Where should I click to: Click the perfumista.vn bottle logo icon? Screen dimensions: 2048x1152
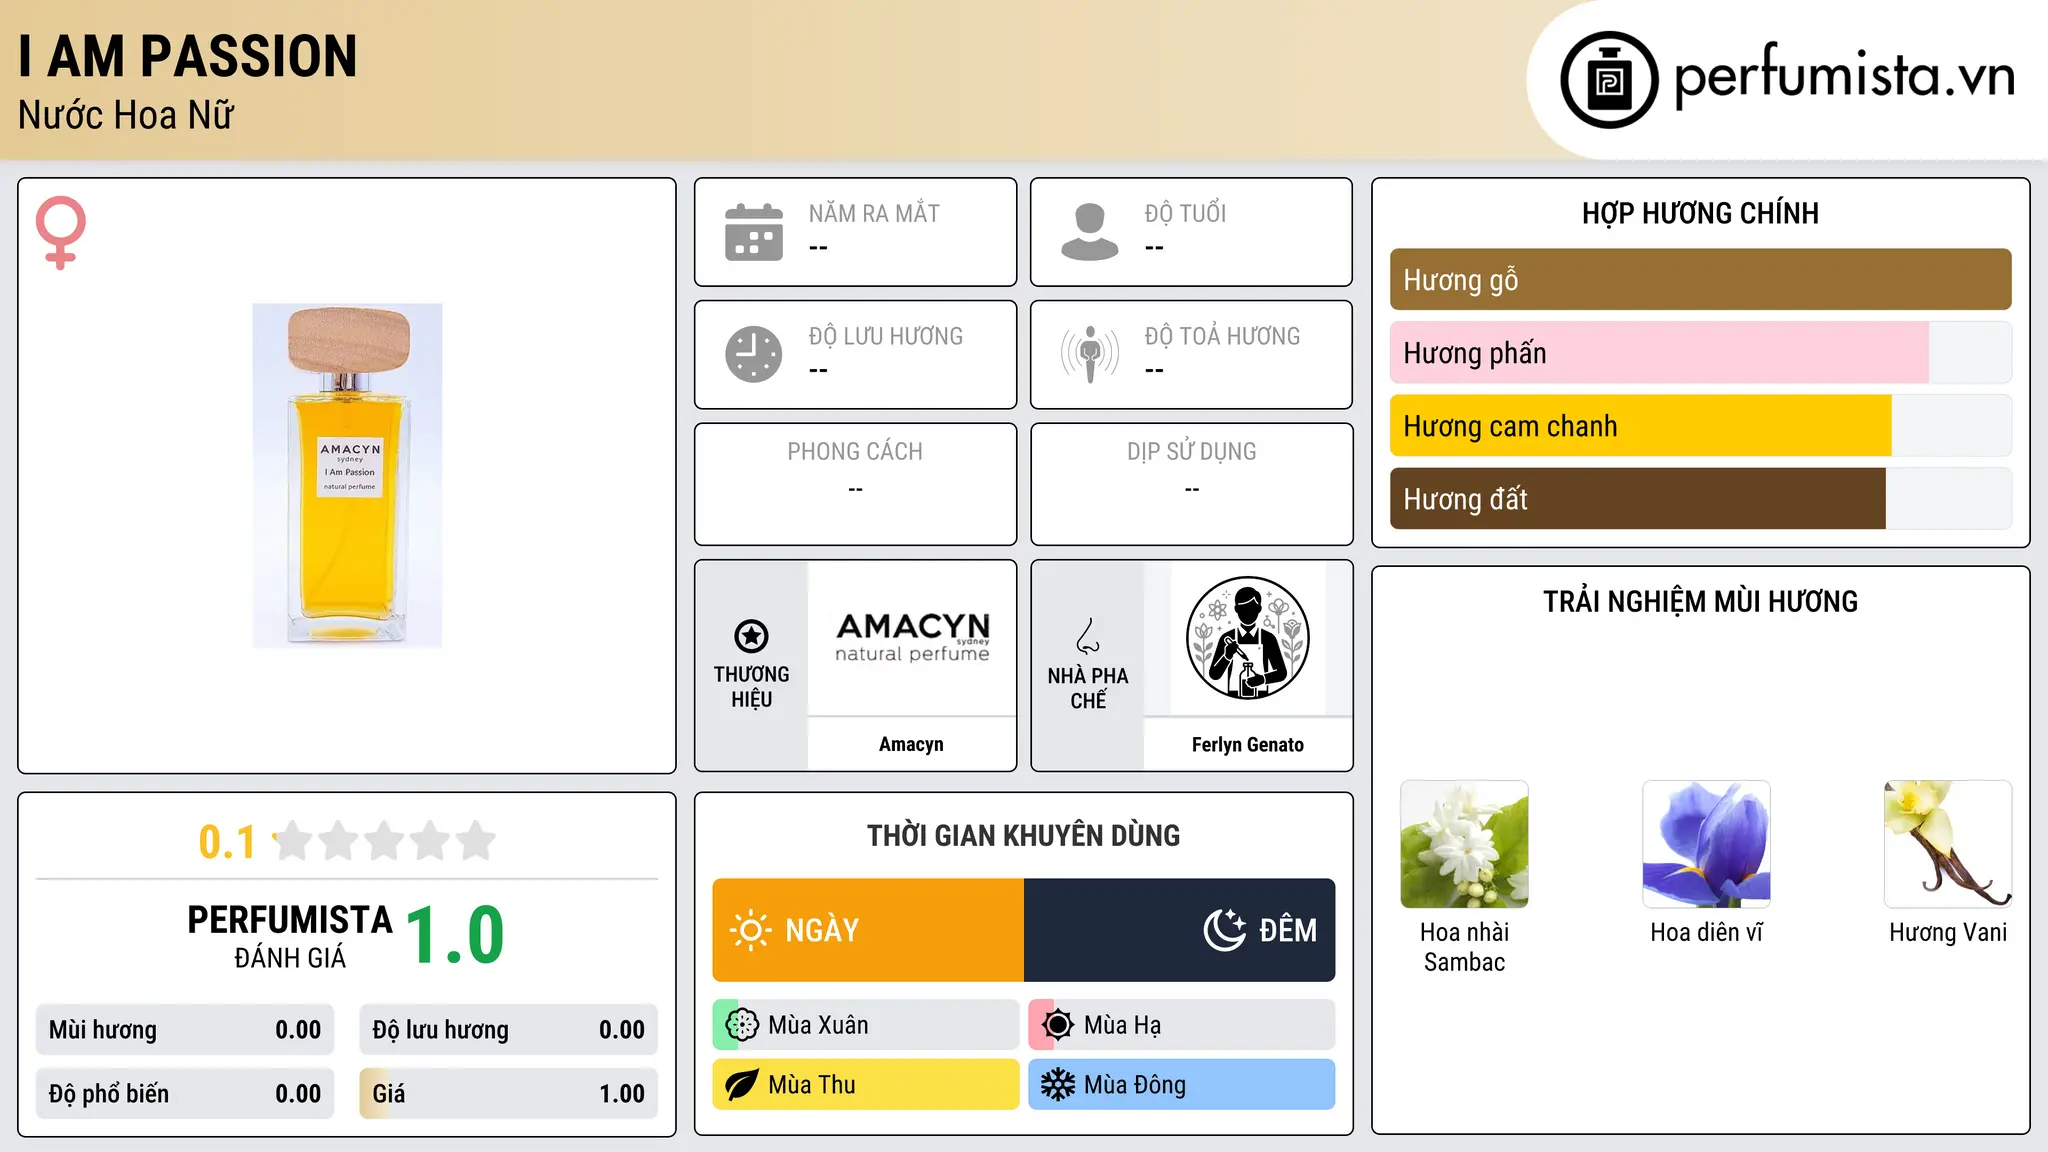[1609, 80]
